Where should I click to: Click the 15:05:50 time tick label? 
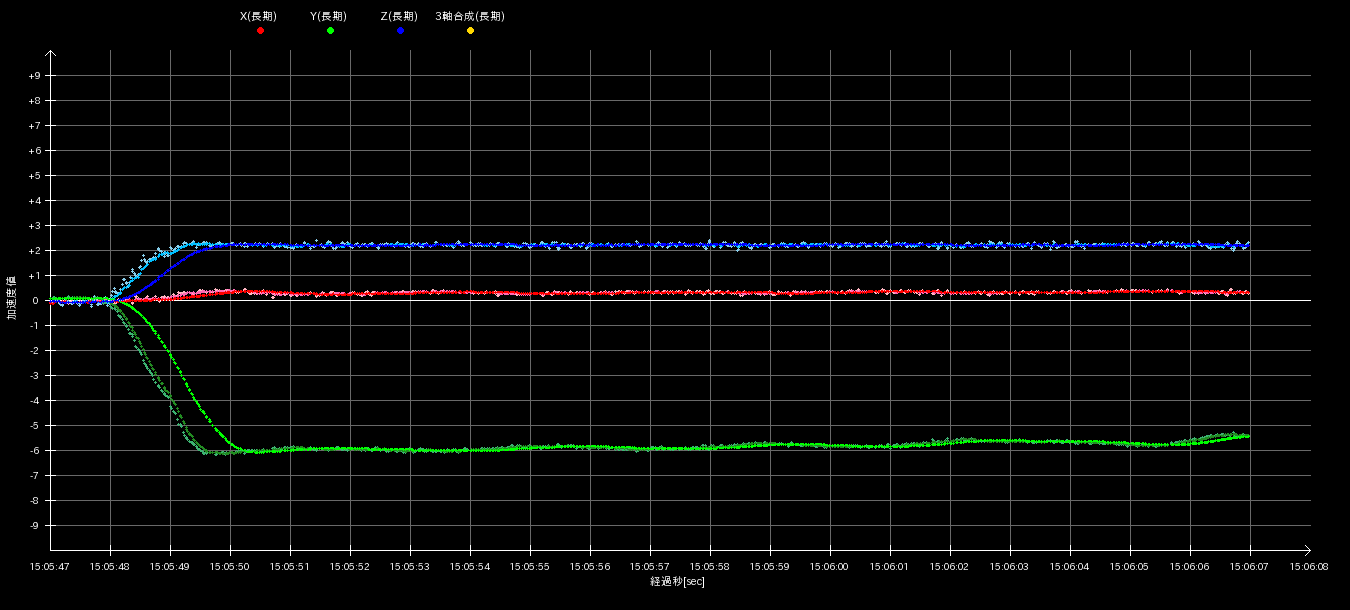pyautogui.click(x=230, y=566)
